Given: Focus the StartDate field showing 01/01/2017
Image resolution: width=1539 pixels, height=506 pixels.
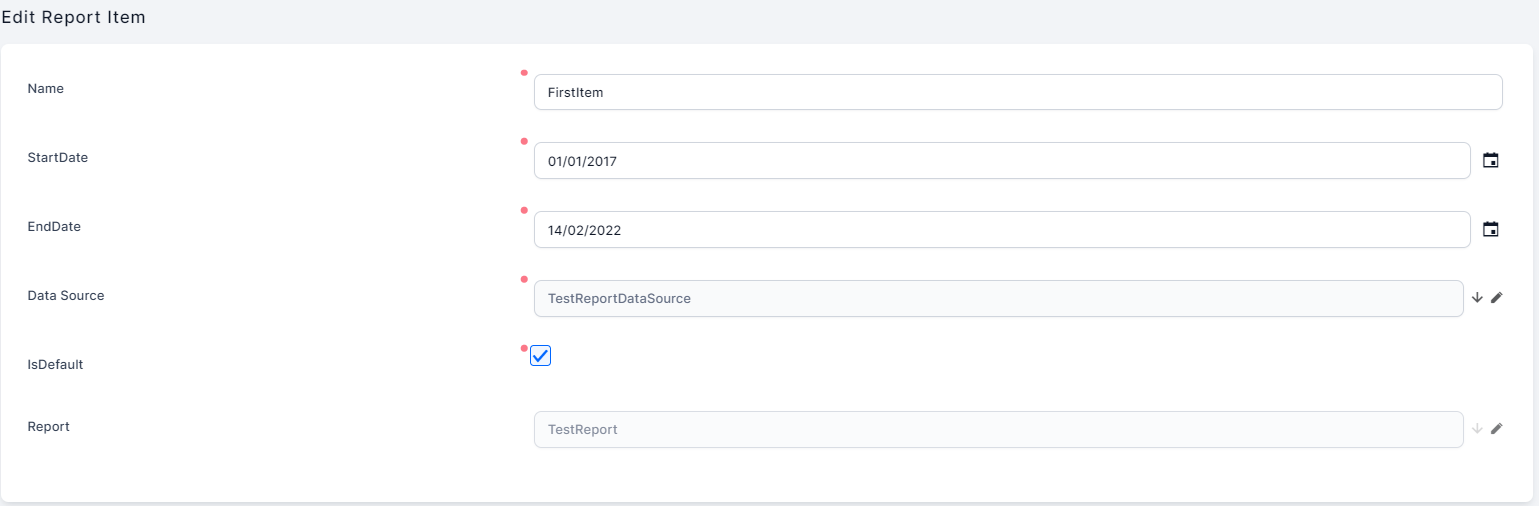Looking at the screenshot, I should pos(1001,161).
